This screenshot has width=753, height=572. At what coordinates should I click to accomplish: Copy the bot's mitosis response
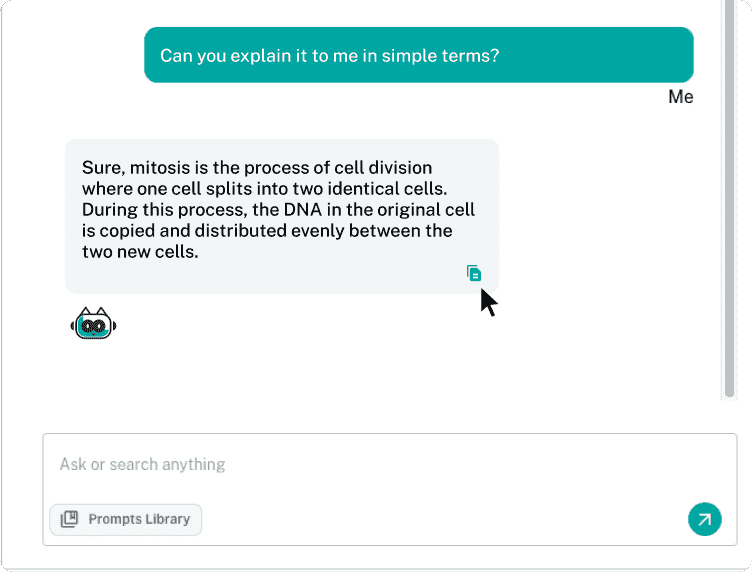point(474,274)
